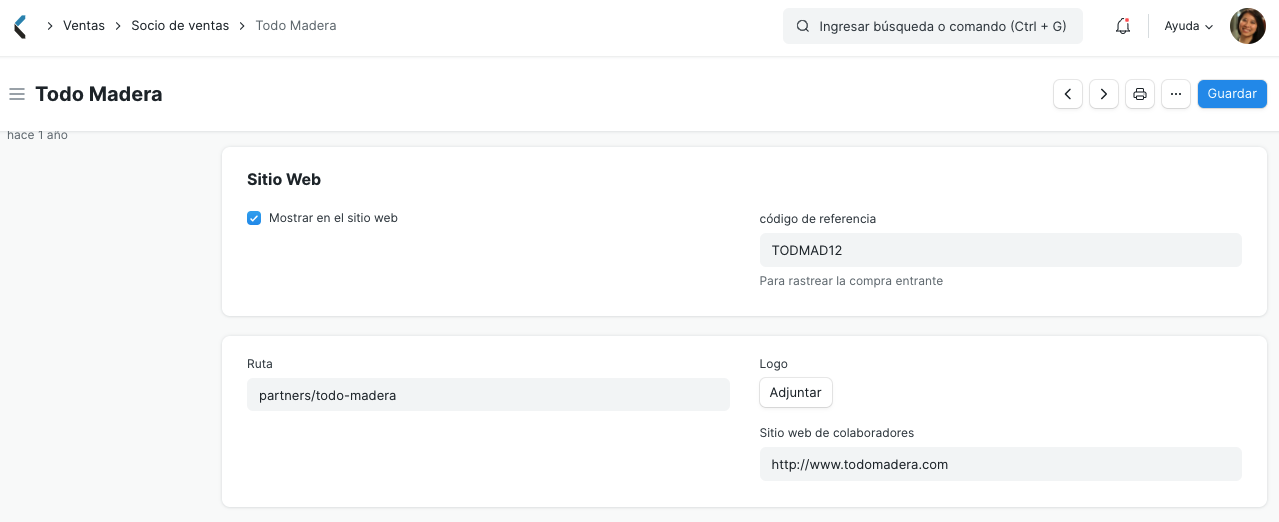1279x522 pixels.
Task: Click the 'hace 1 año' timestamp
Action: tap(37, 135)
